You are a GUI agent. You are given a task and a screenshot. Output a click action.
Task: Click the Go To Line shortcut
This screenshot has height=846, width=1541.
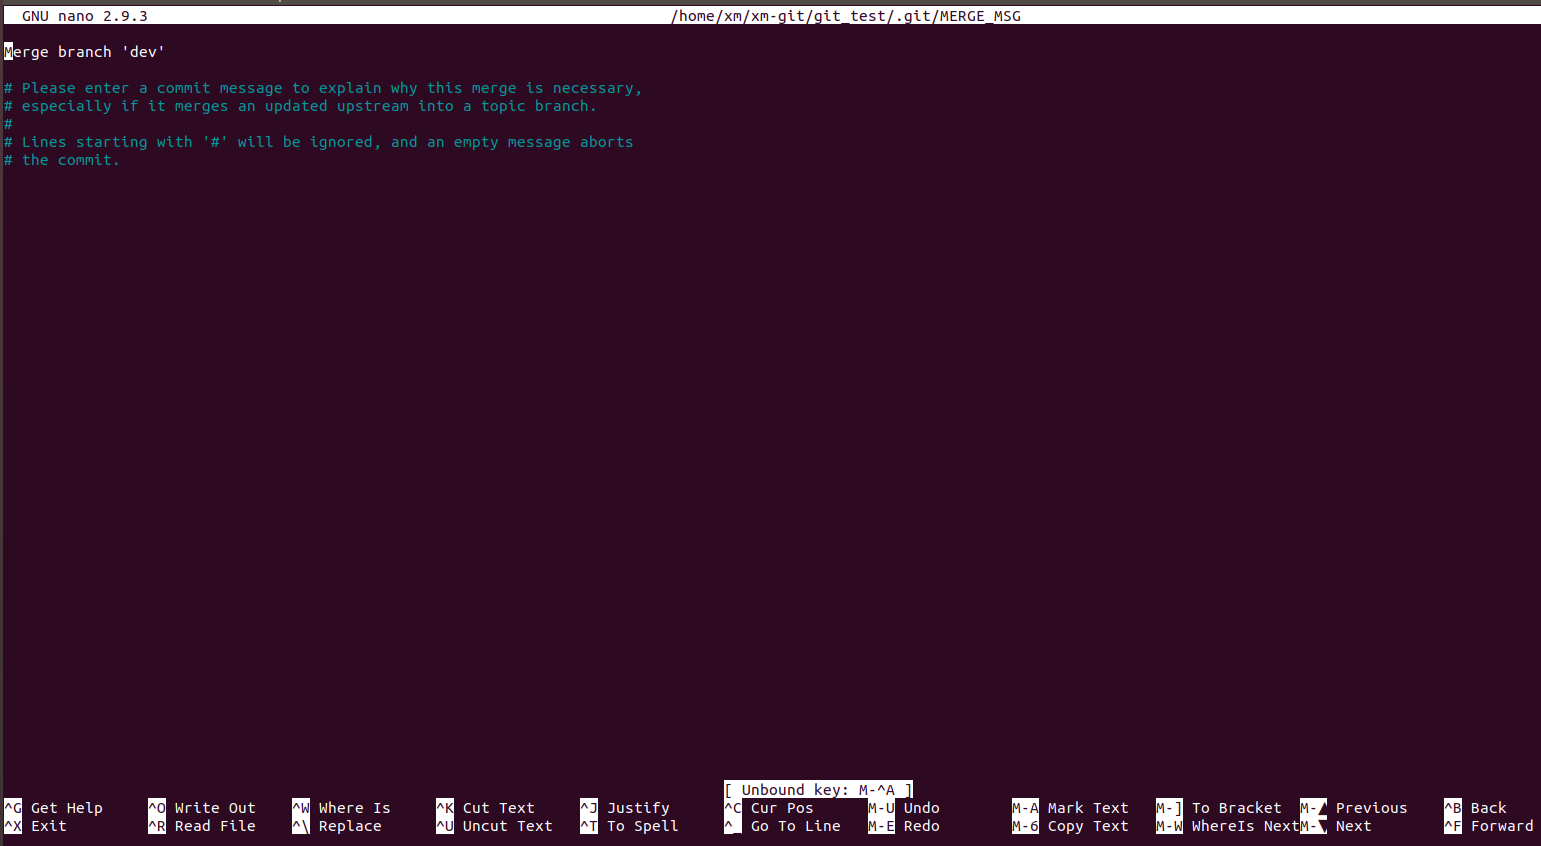[x=796, y=826]
